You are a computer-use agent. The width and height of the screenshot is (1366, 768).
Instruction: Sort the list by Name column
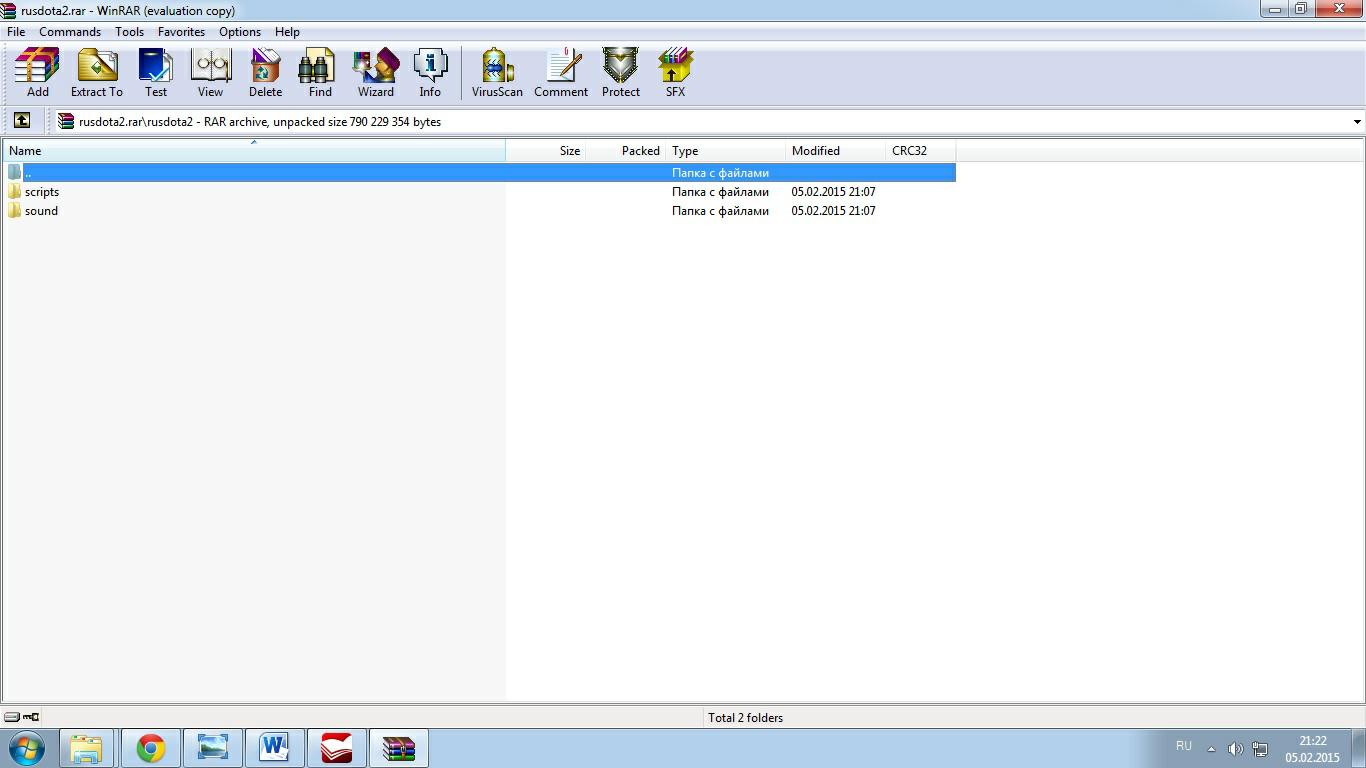253,151
